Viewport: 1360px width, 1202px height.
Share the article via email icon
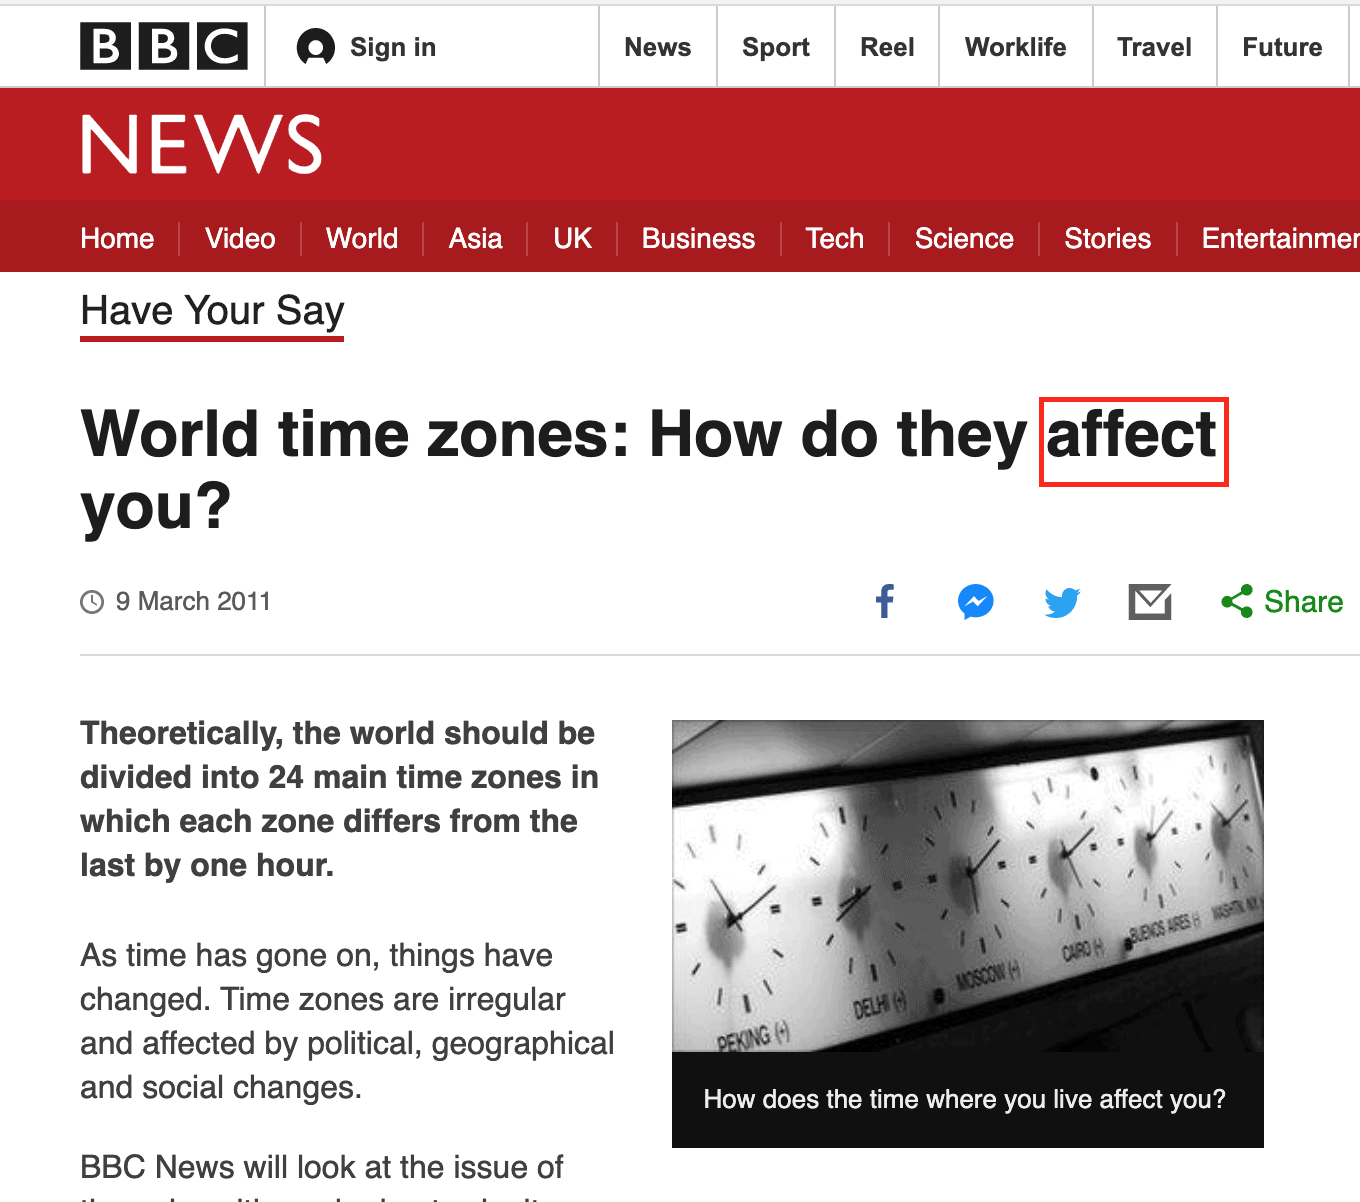coord(1149,602)
